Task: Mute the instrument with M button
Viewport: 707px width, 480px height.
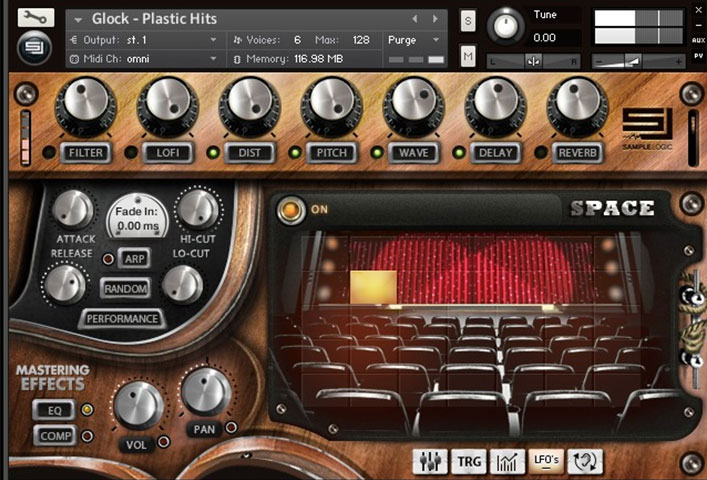Action: (468, 56)
